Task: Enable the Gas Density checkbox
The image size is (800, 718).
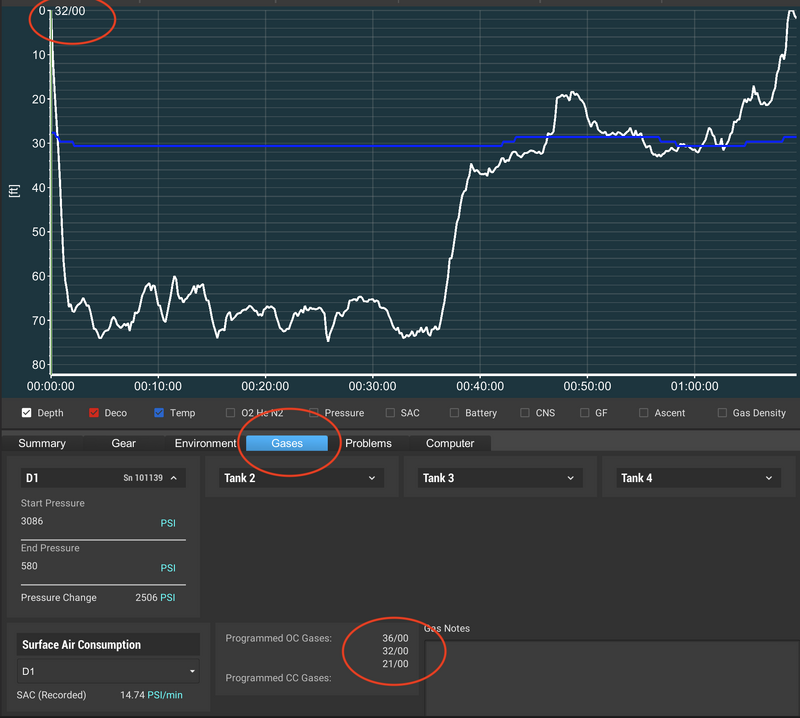Action: click(x=724, y=413)
